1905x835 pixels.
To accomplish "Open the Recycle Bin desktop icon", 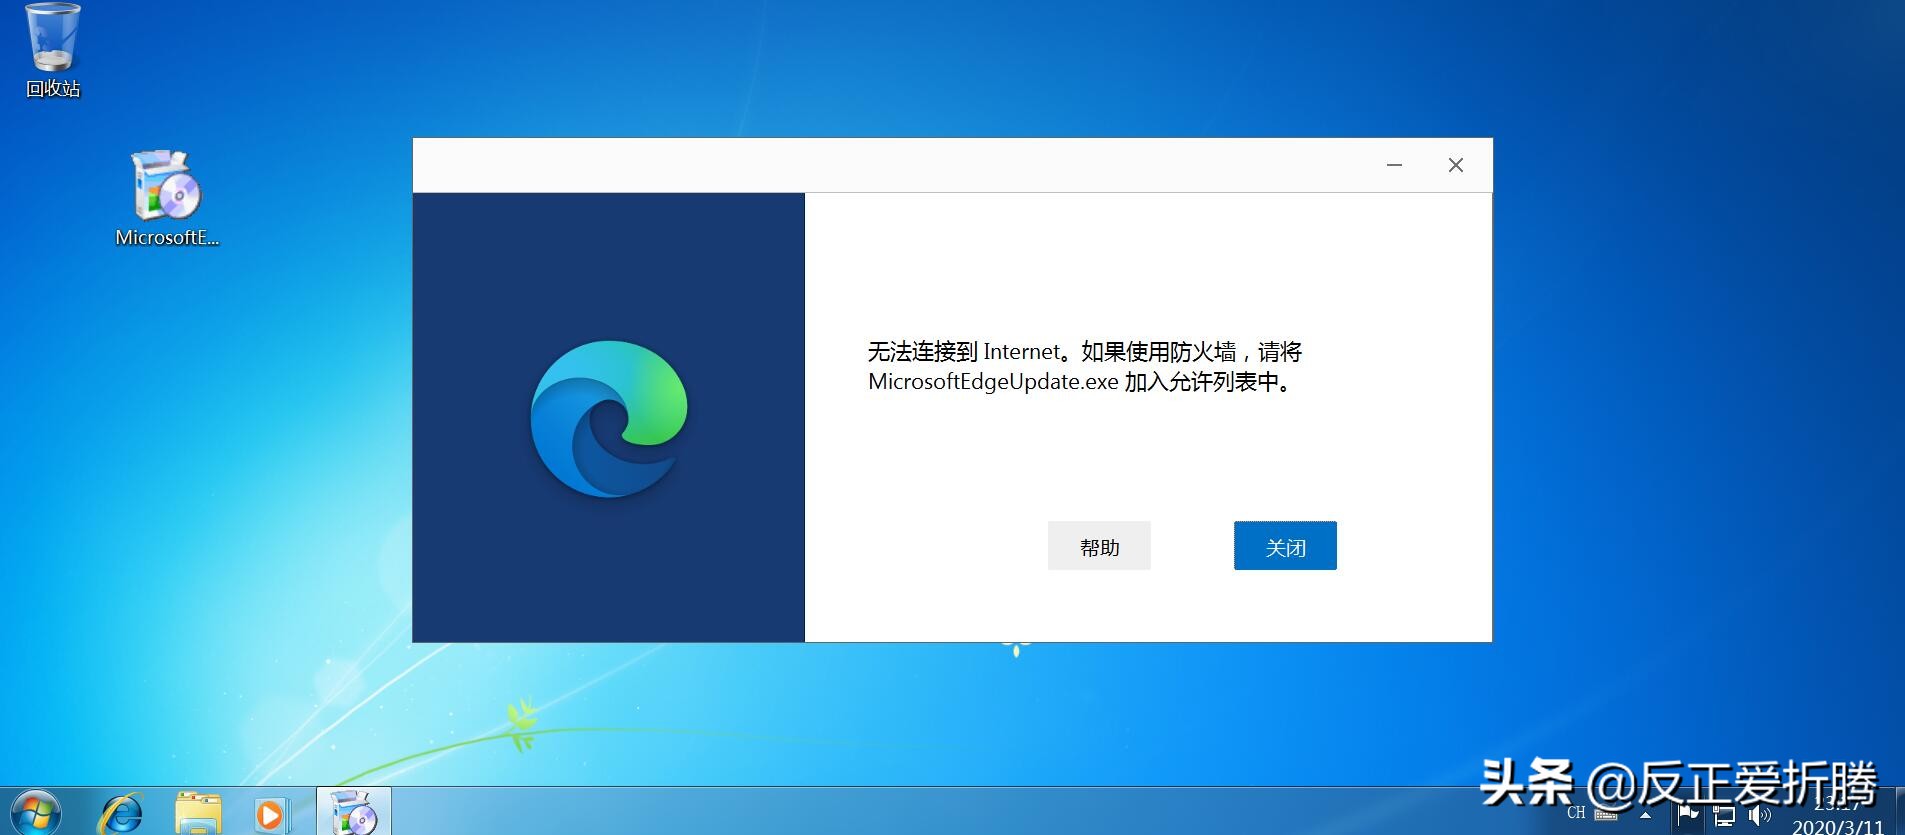I will tap(52, 50).
